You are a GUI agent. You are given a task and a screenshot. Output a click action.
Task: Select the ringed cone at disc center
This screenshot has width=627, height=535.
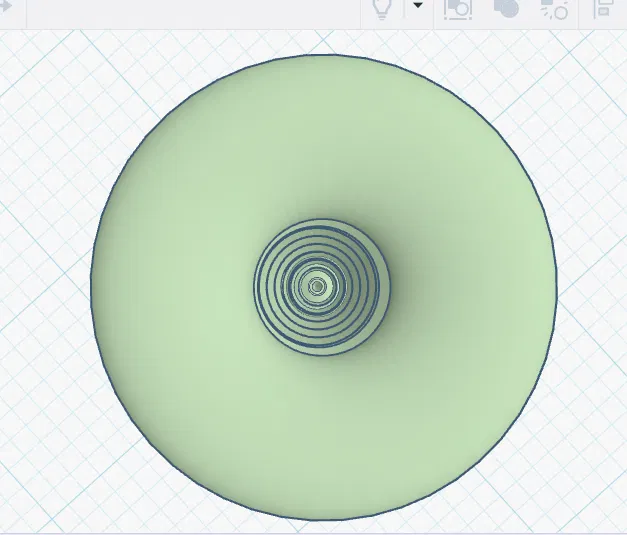tap(322, 287)
